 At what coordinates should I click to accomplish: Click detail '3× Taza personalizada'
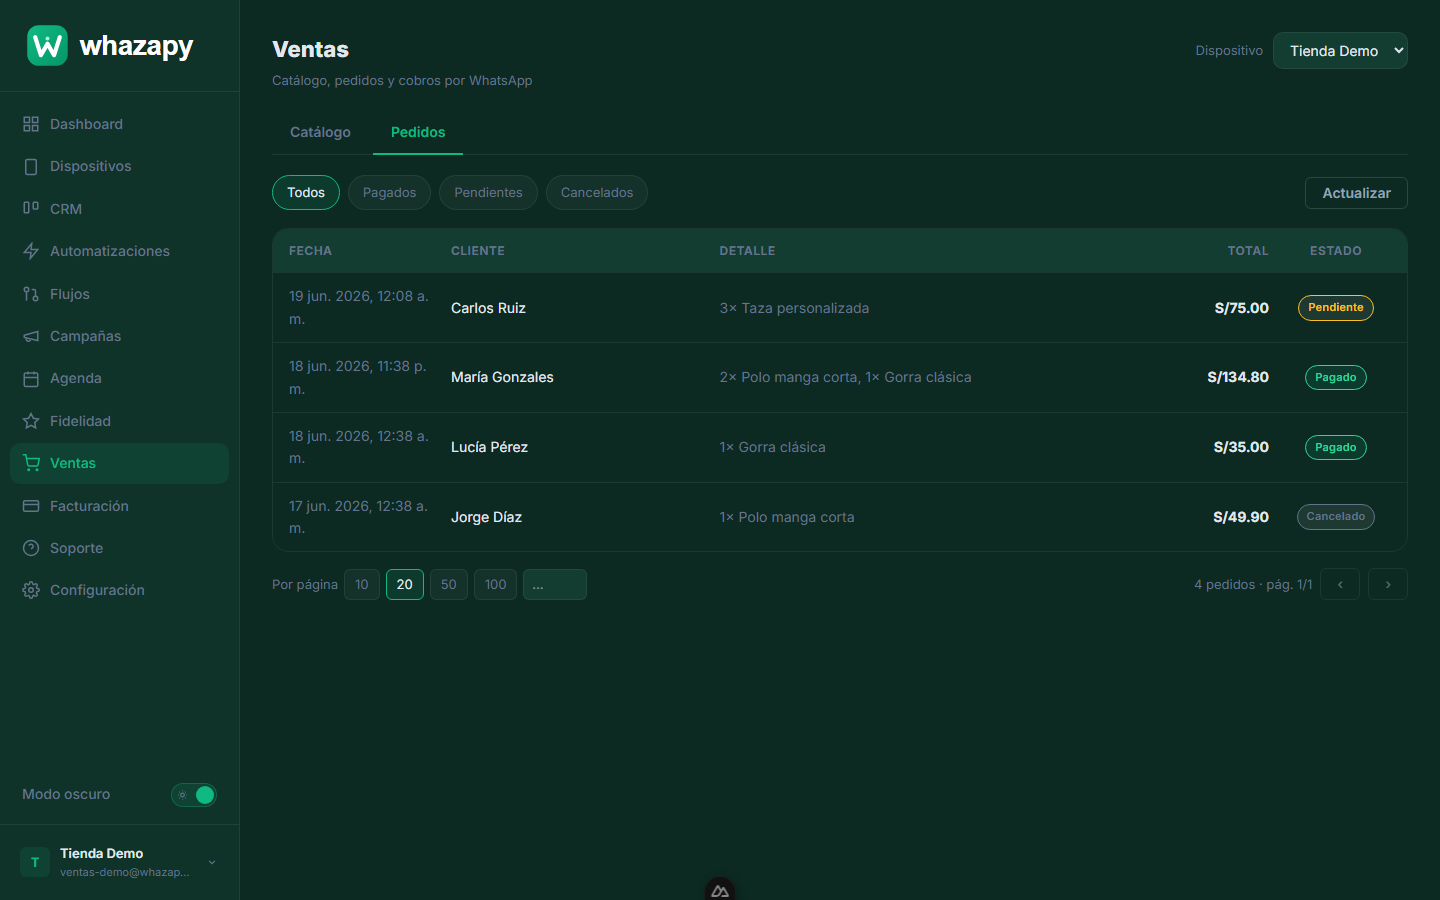794,308
